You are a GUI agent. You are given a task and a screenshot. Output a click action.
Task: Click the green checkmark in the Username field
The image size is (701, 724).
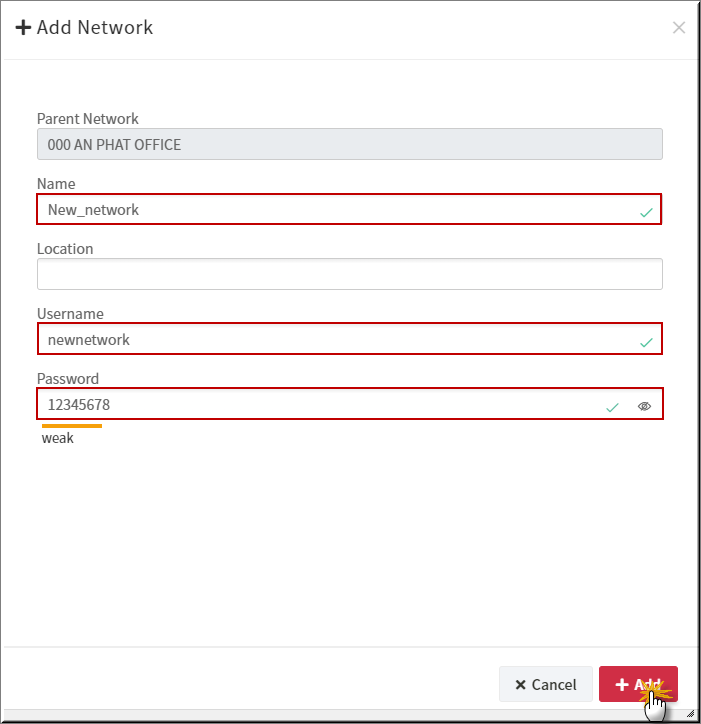tap(646, 342)
